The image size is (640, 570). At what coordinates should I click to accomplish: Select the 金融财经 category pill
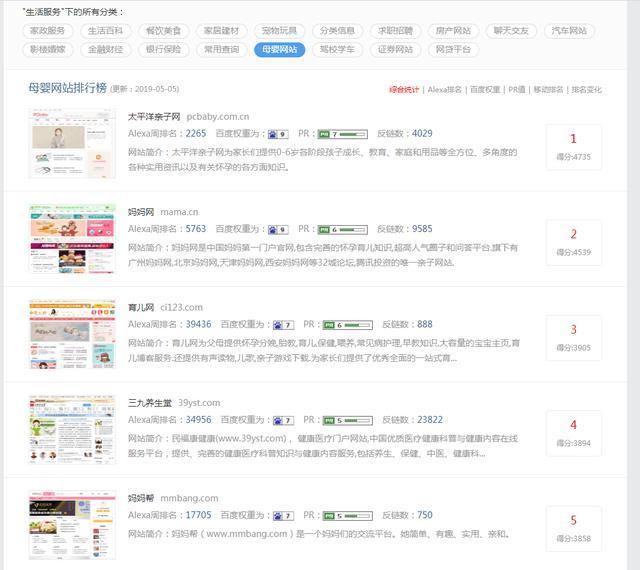pos(105,49)
